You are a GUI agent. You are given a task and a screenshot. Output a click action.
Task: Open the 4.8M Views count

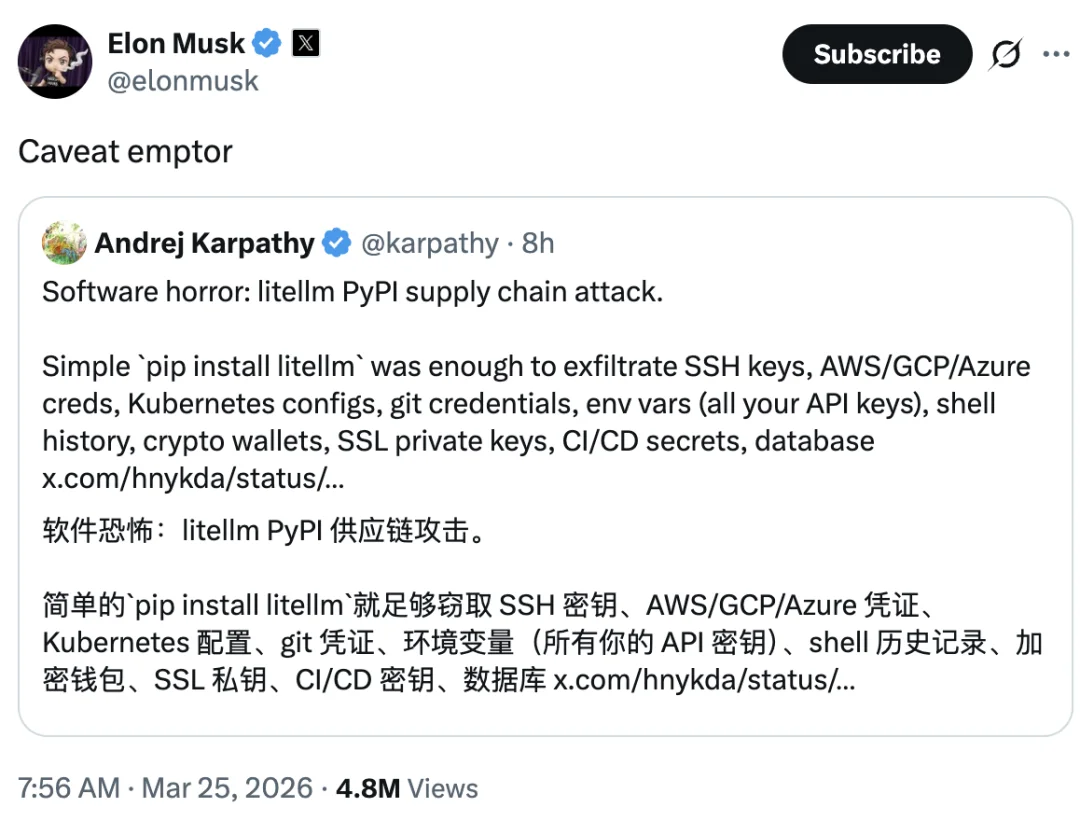click(403, 788)
